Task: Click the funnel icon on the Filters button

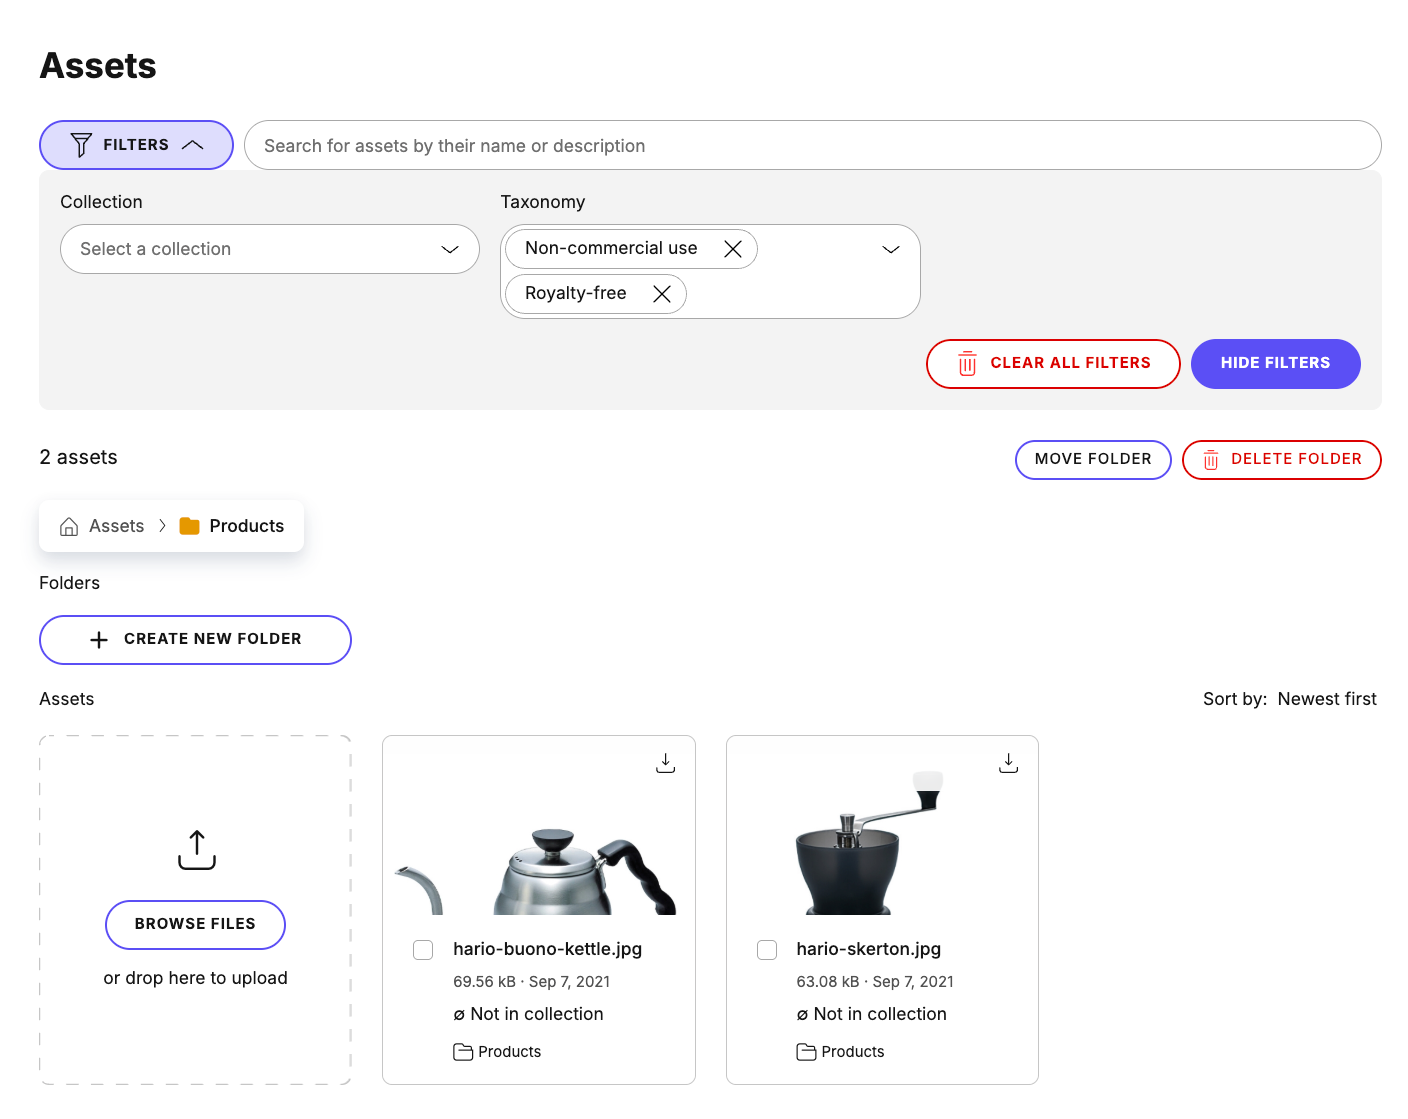Action: 81,144
